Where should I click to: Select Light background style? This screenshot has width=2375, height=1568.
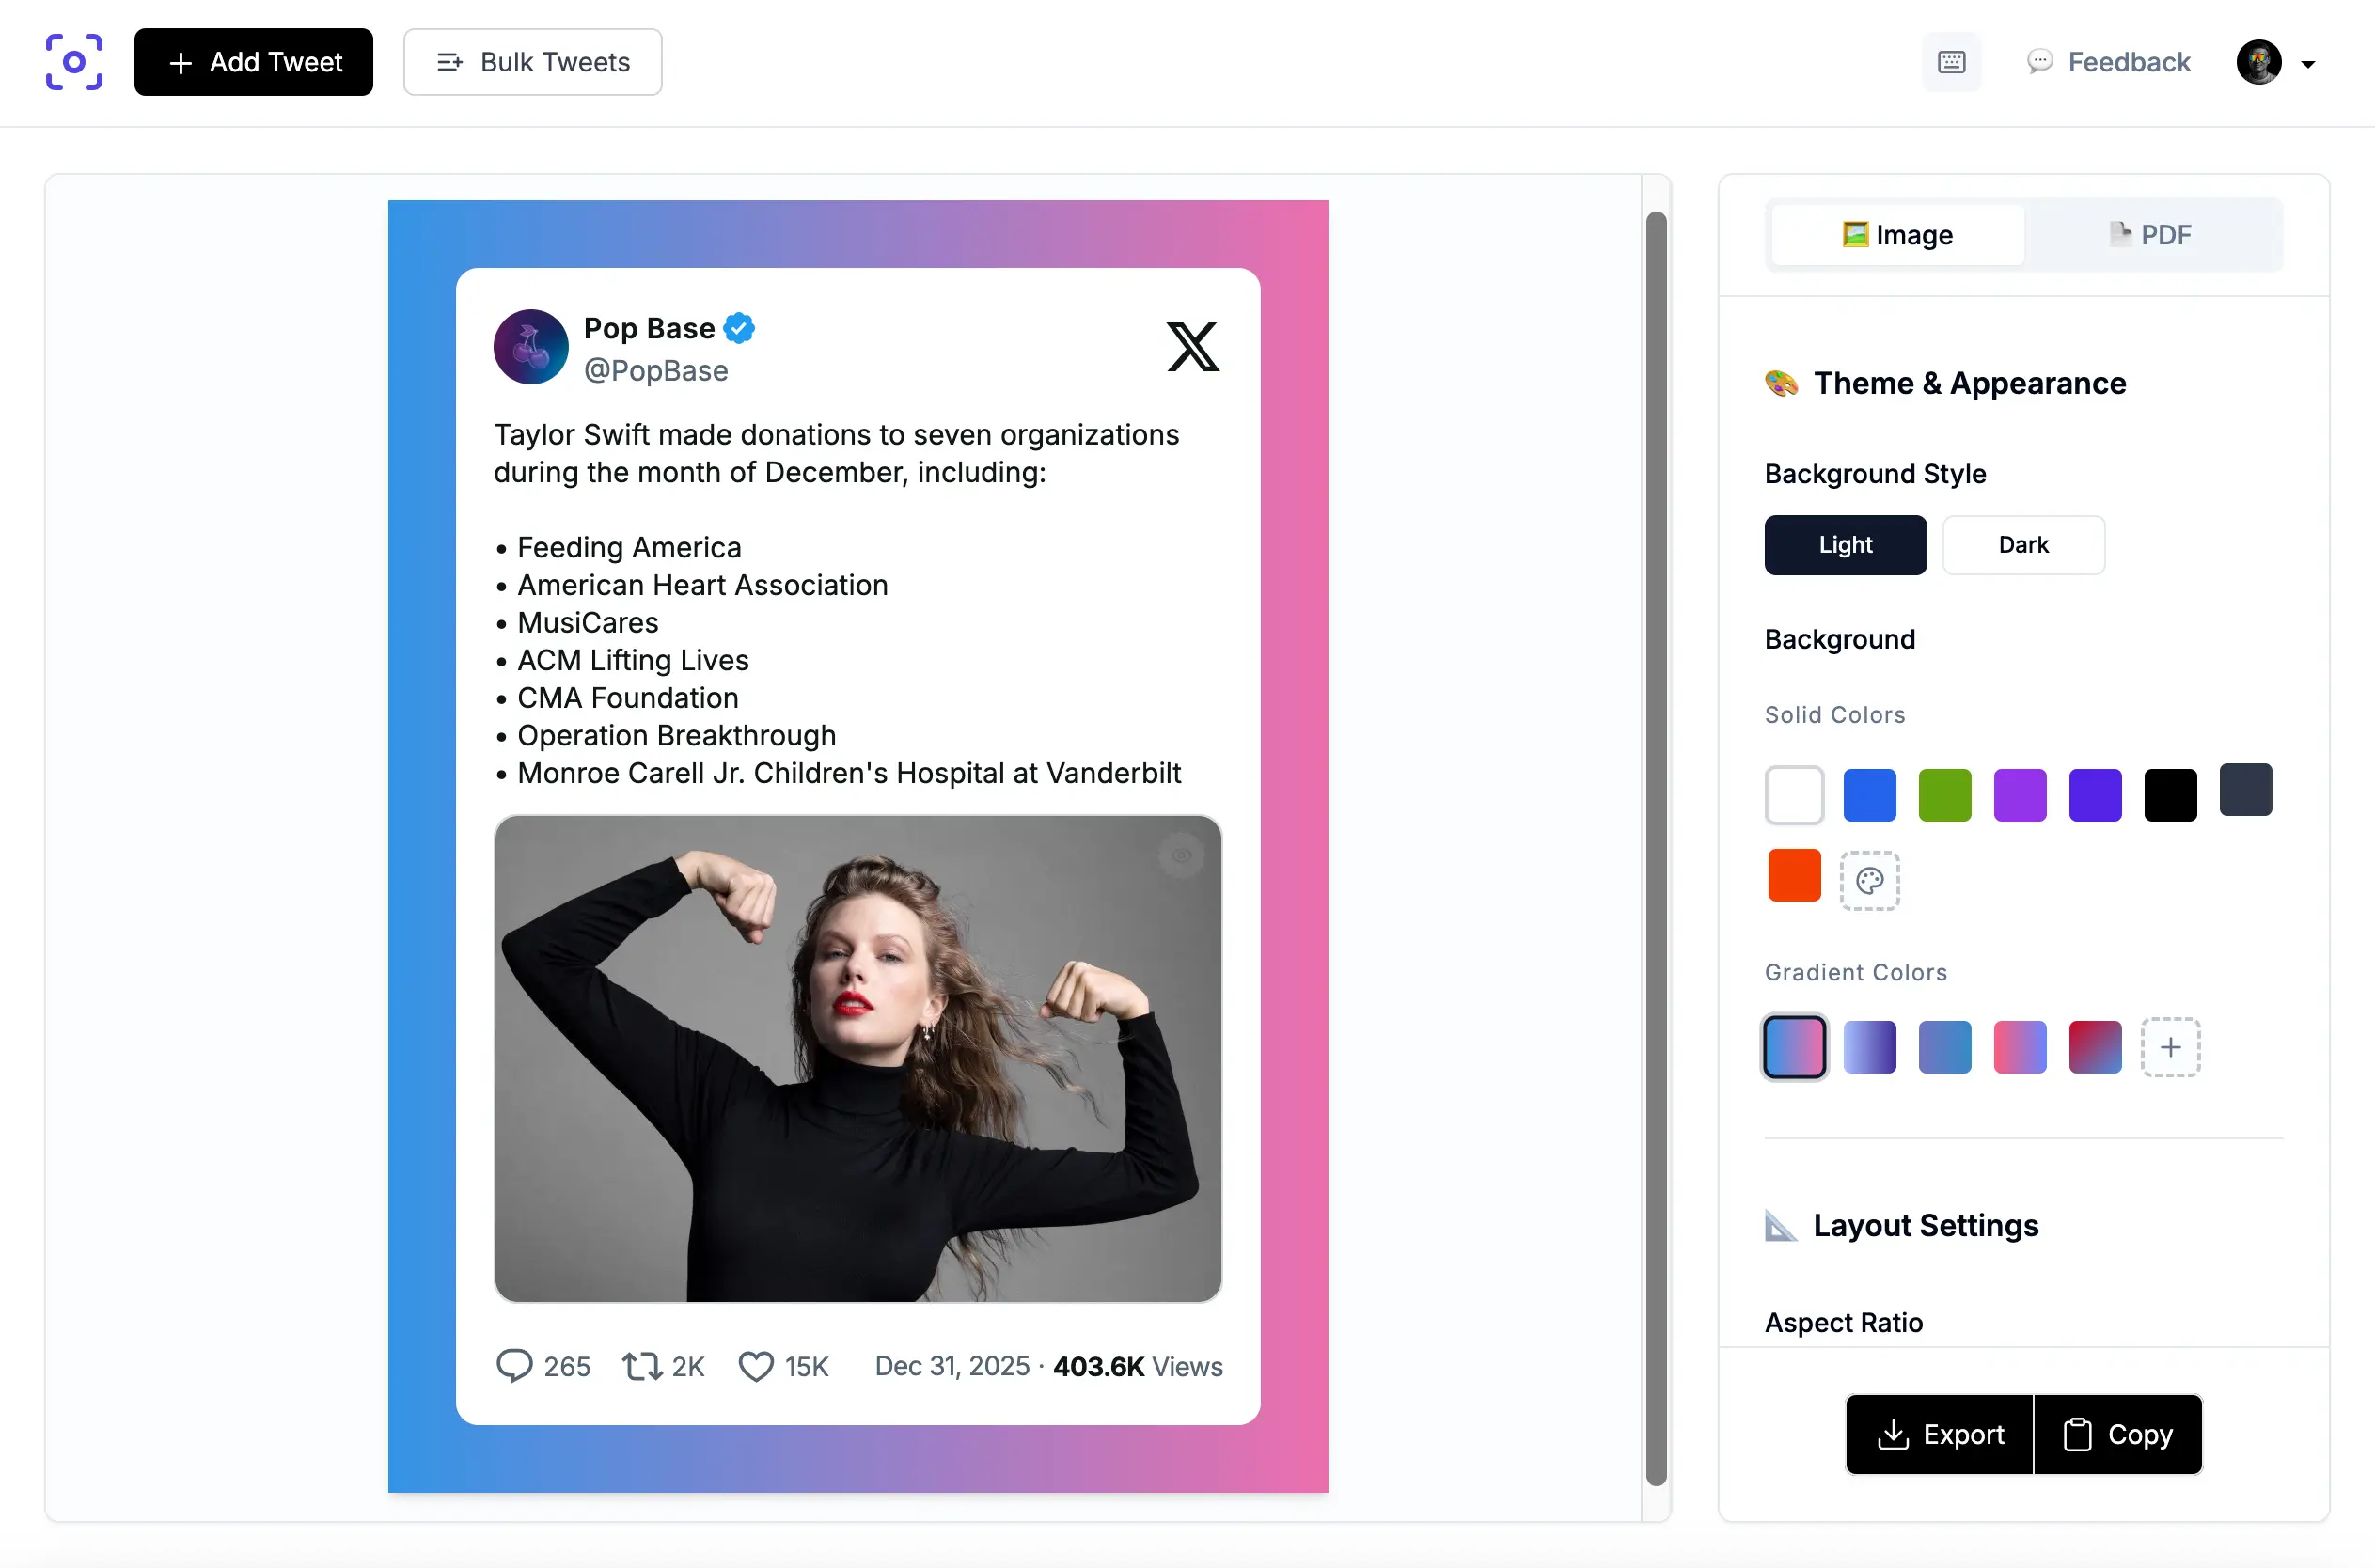coord(1844,545)
